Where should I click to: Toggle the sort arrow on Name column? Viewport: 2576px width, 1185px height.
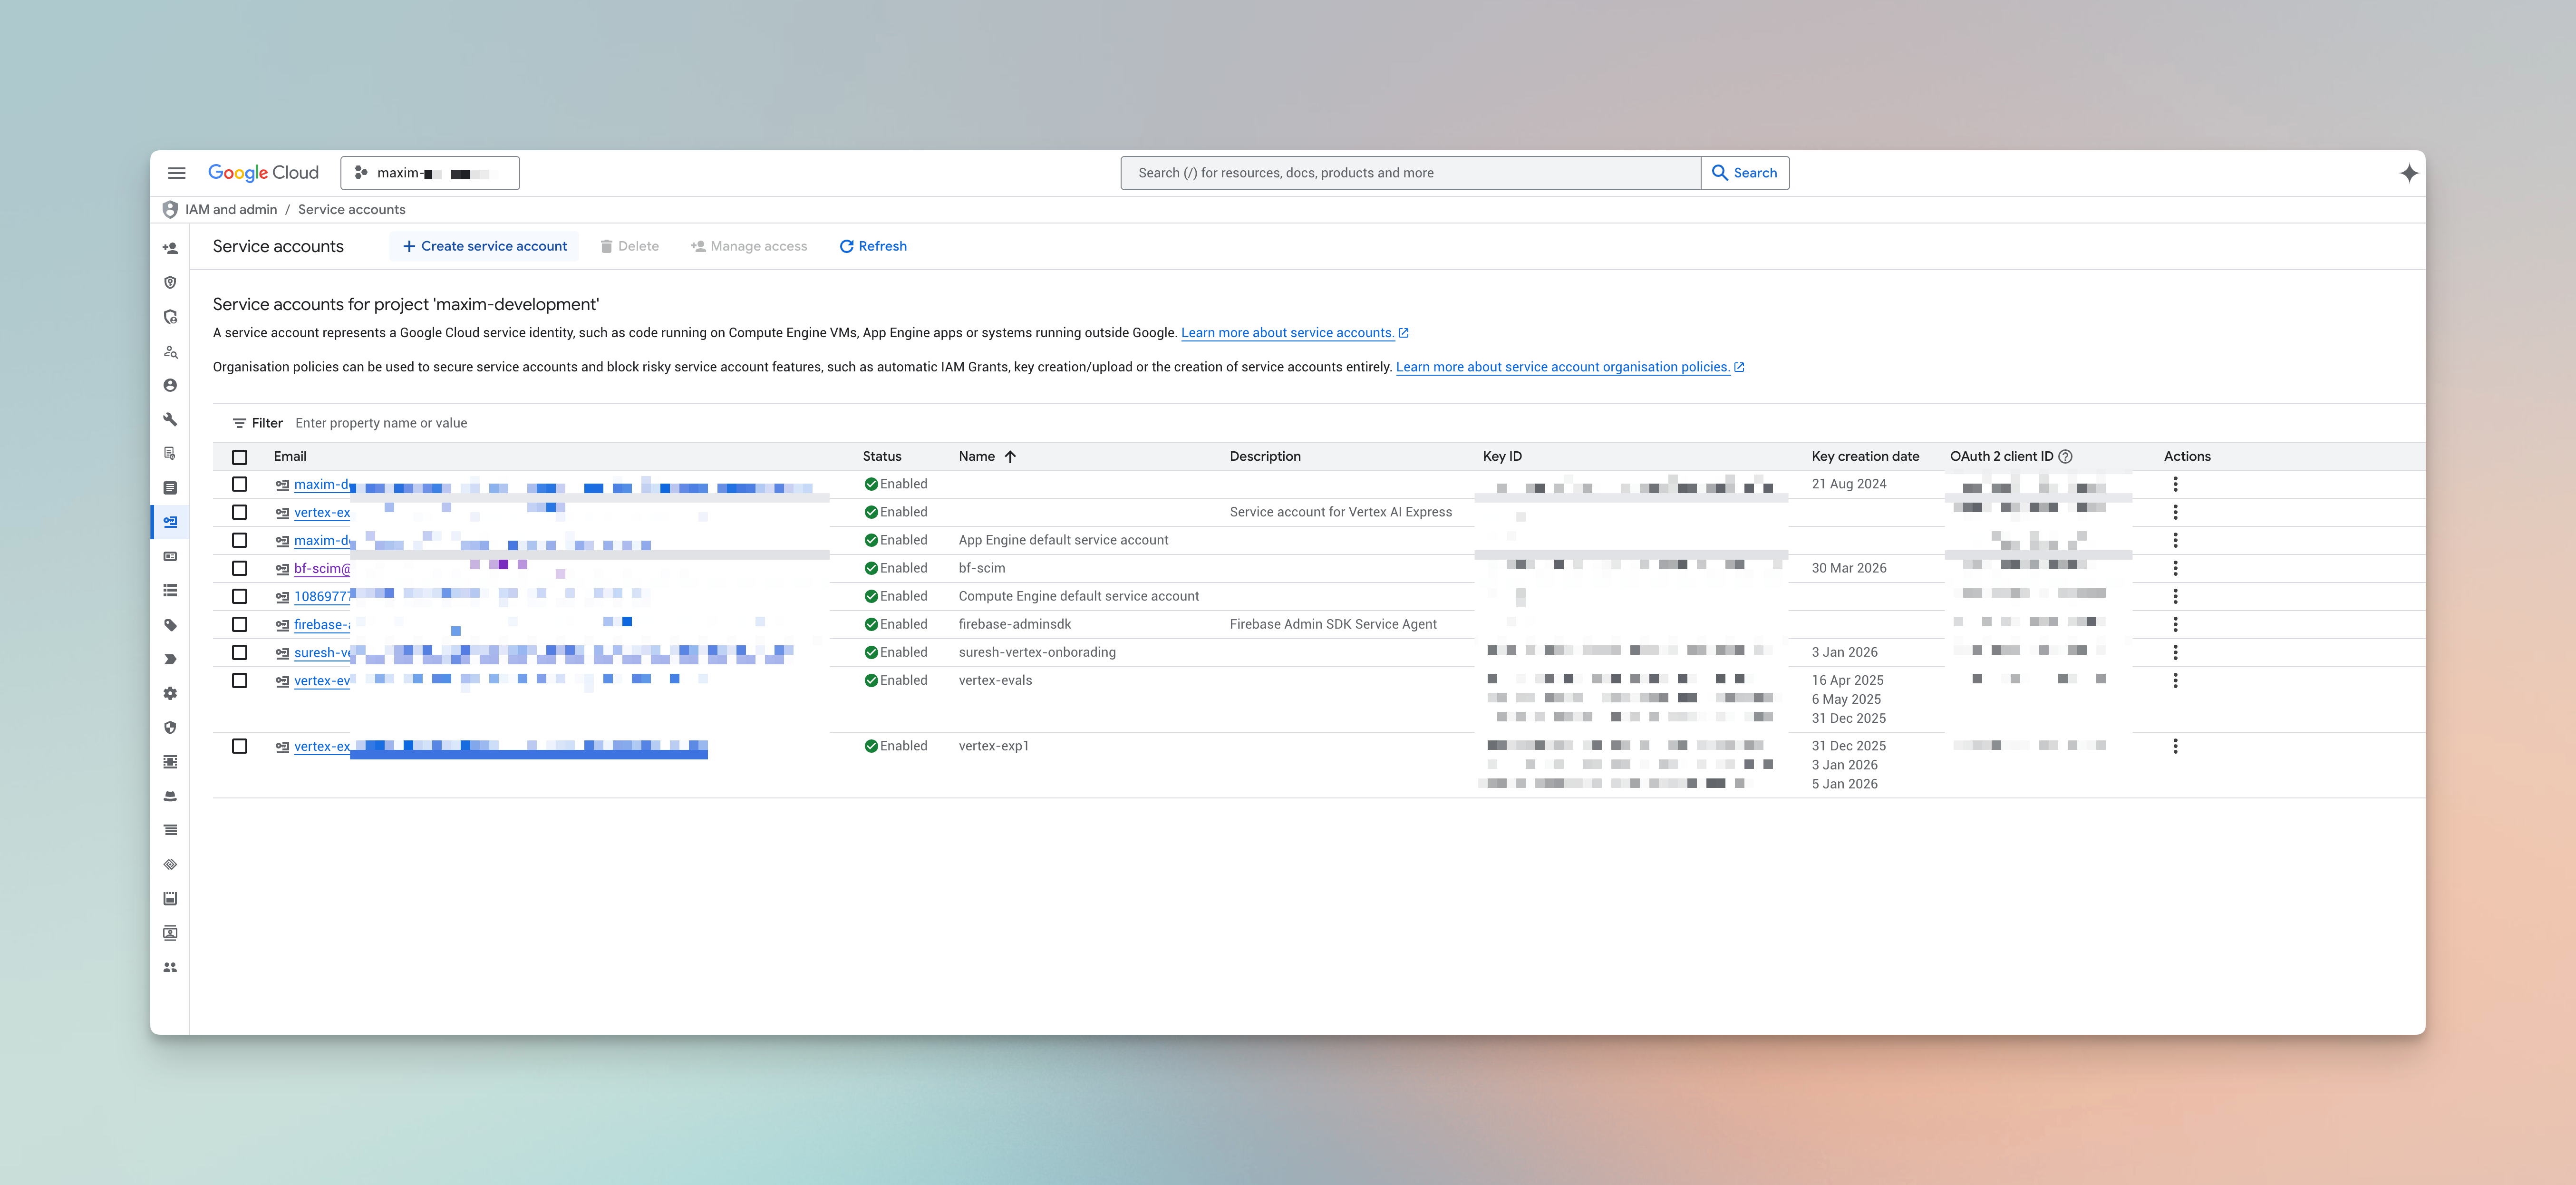tap(1010, 456)
